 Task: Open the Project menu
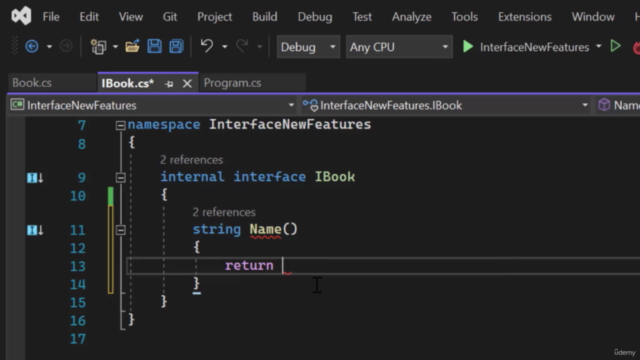[x=215, y=17]
